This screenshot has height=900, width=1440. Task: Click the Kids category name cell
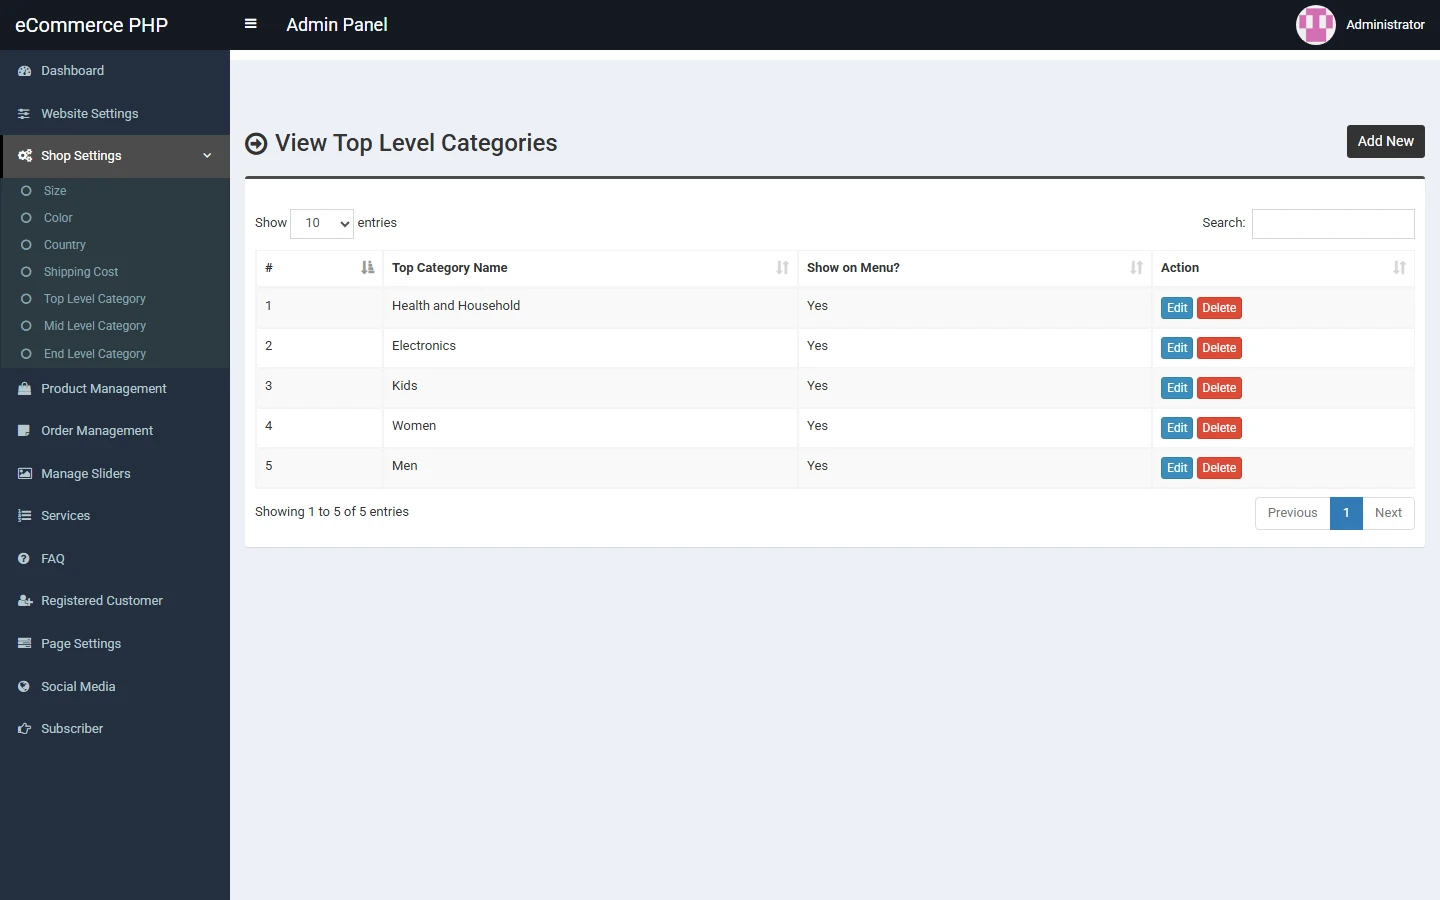(x=590, y=388)
